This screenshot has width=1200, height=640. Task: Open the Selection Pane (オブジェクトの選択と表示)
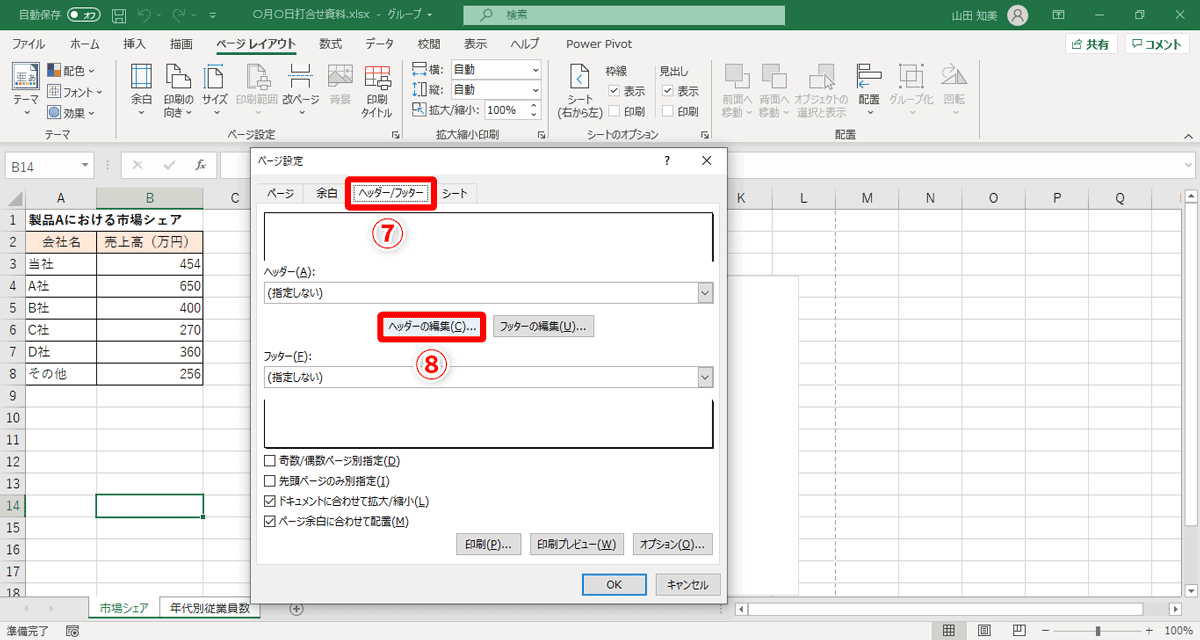tap(822, 90)
